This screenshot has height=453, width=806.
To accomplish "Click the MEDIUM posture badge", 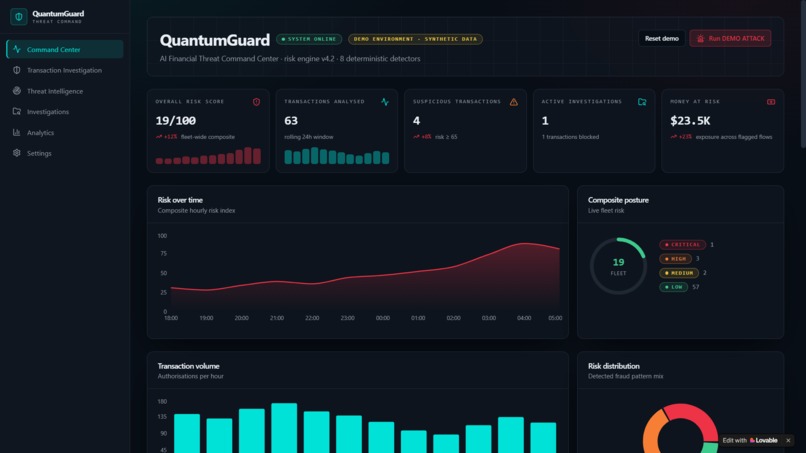I will [679, 273].
